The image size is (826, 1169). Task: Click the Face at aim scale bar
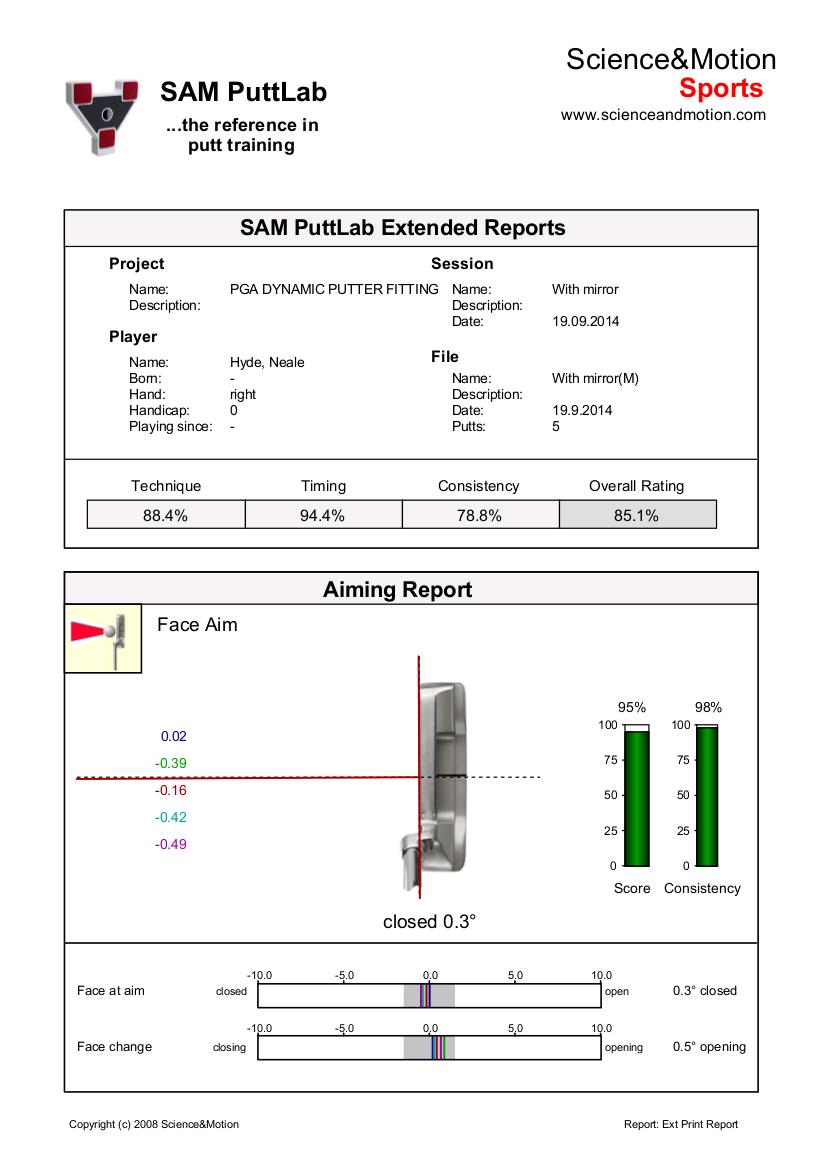point(429,996)
